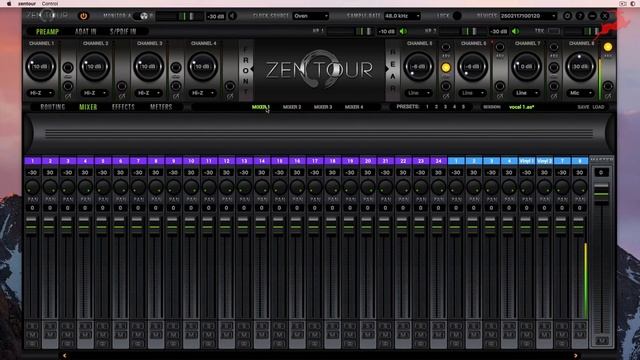Select preset 3

(445, 107)
